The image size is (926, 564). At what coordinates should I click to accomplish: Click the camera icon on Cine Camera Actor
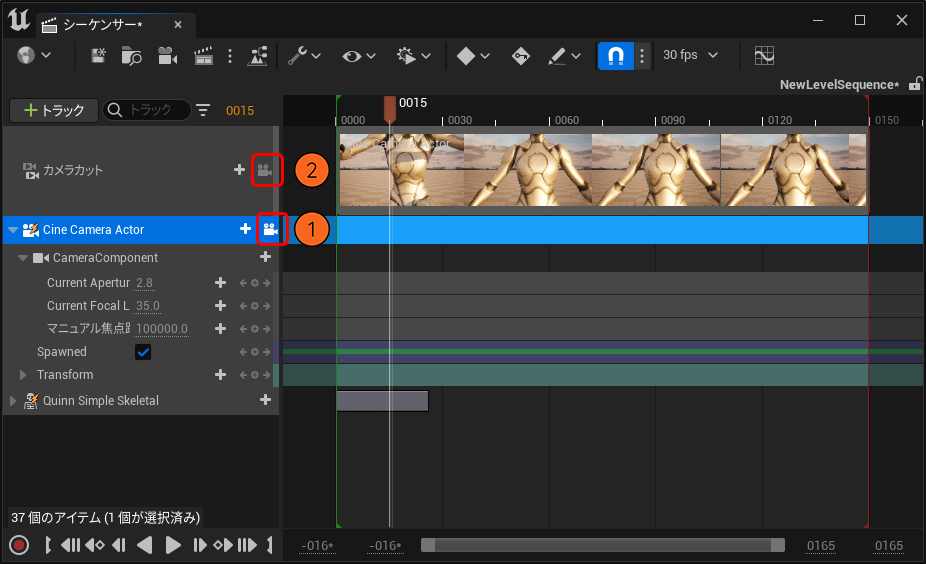point(268,230)
